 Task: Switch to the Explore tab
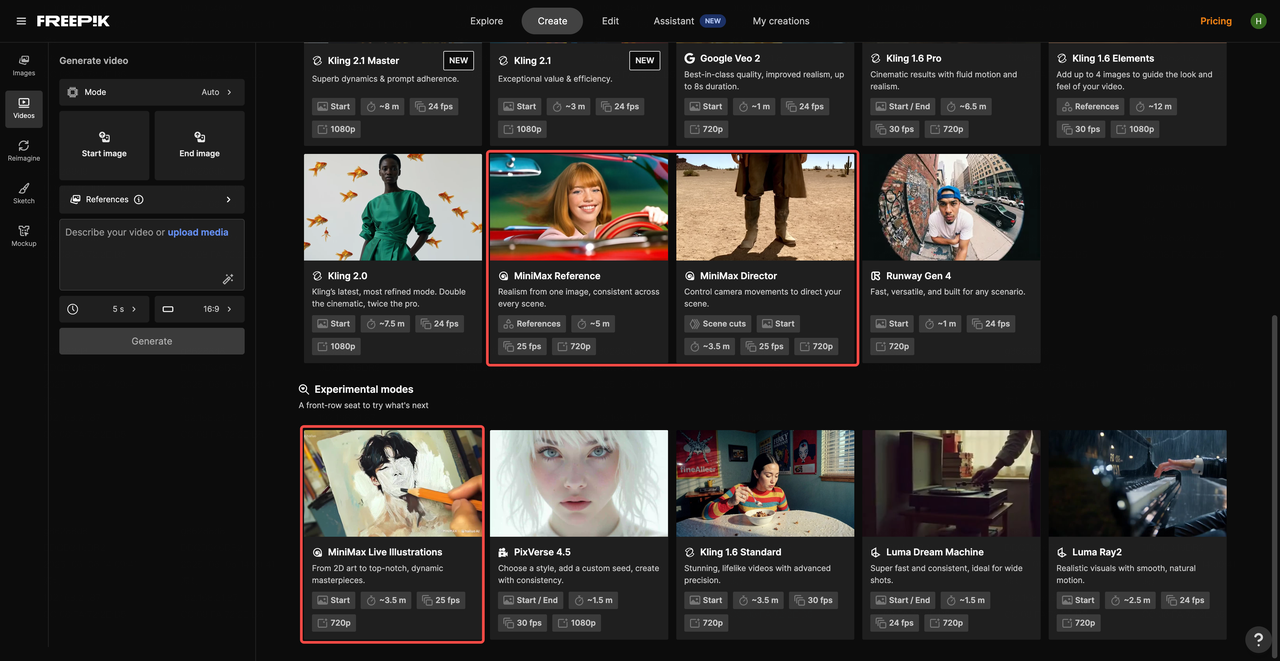(x=487, y=21)
